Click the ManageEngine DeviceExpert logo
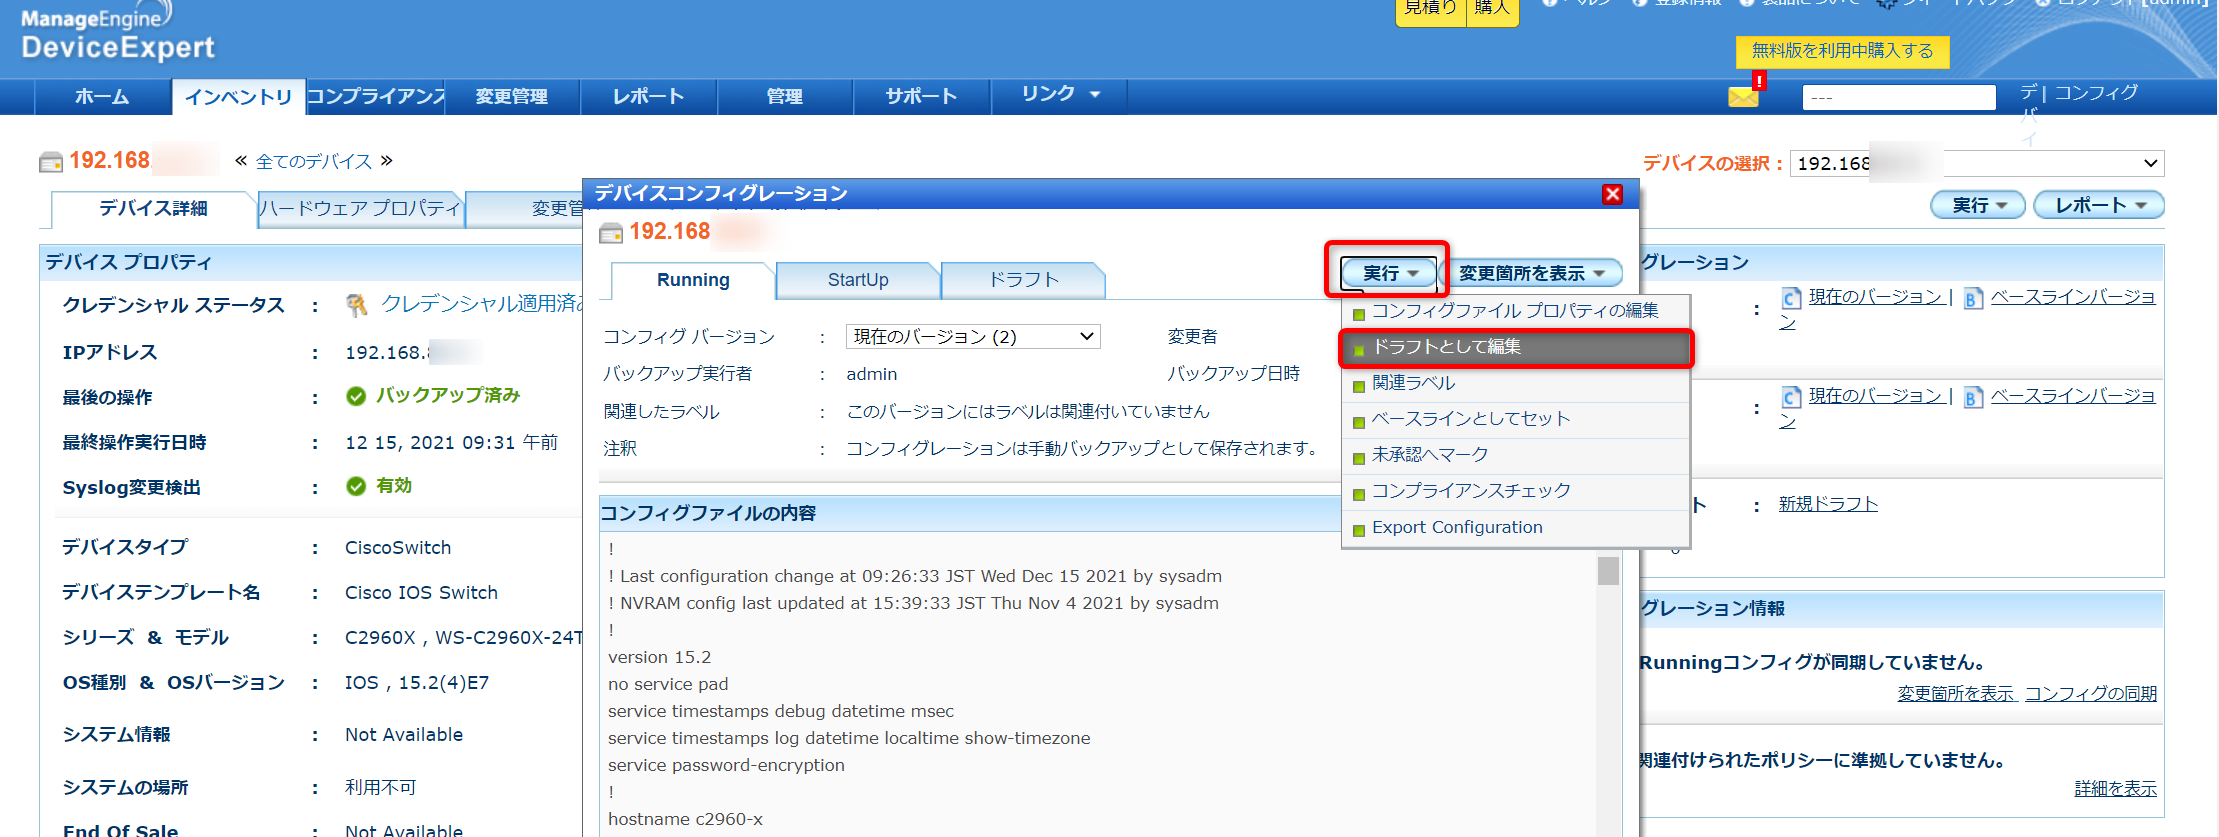Image resolution: width=2219 pixels, height=837 pixels. click(x=117, y=34)
